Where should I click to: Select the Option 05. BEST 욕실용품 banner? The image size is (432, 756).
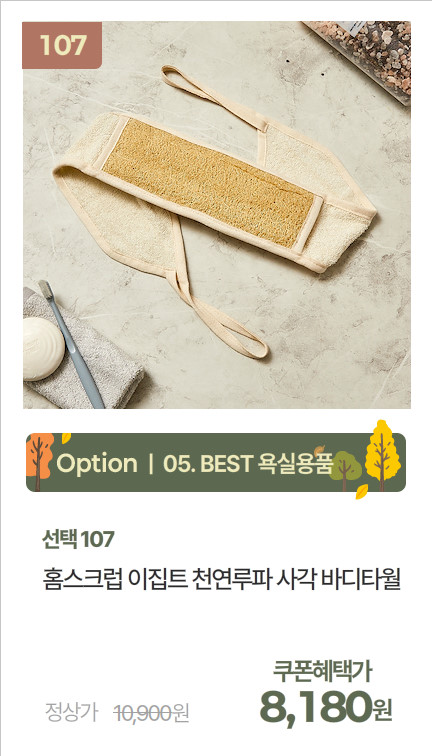tap(216, 462)
